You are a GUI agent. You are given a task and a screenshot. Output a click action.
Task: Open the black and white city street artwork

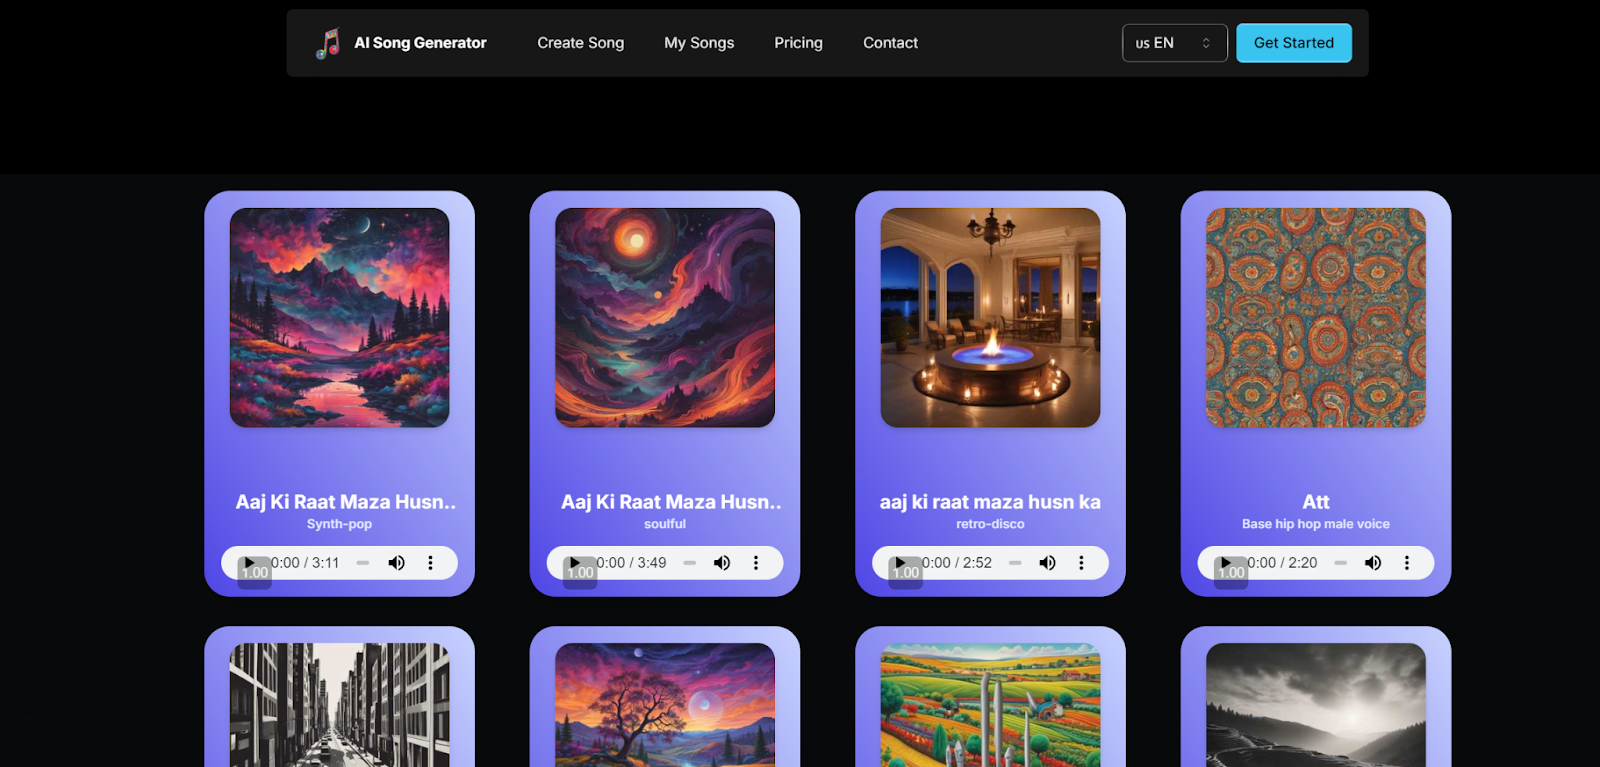tap(340, 705)
